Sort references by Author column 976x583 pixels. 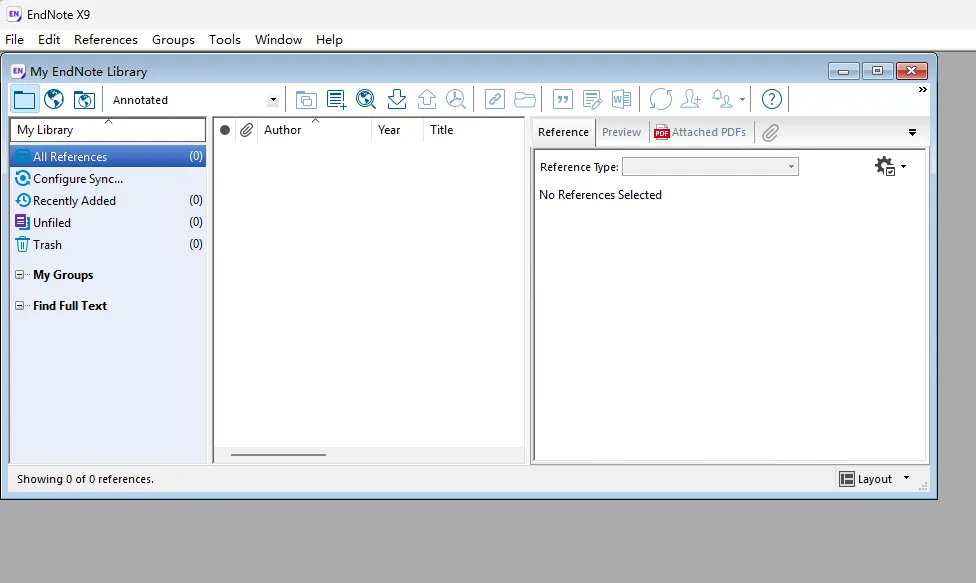(x=314, y=130)
